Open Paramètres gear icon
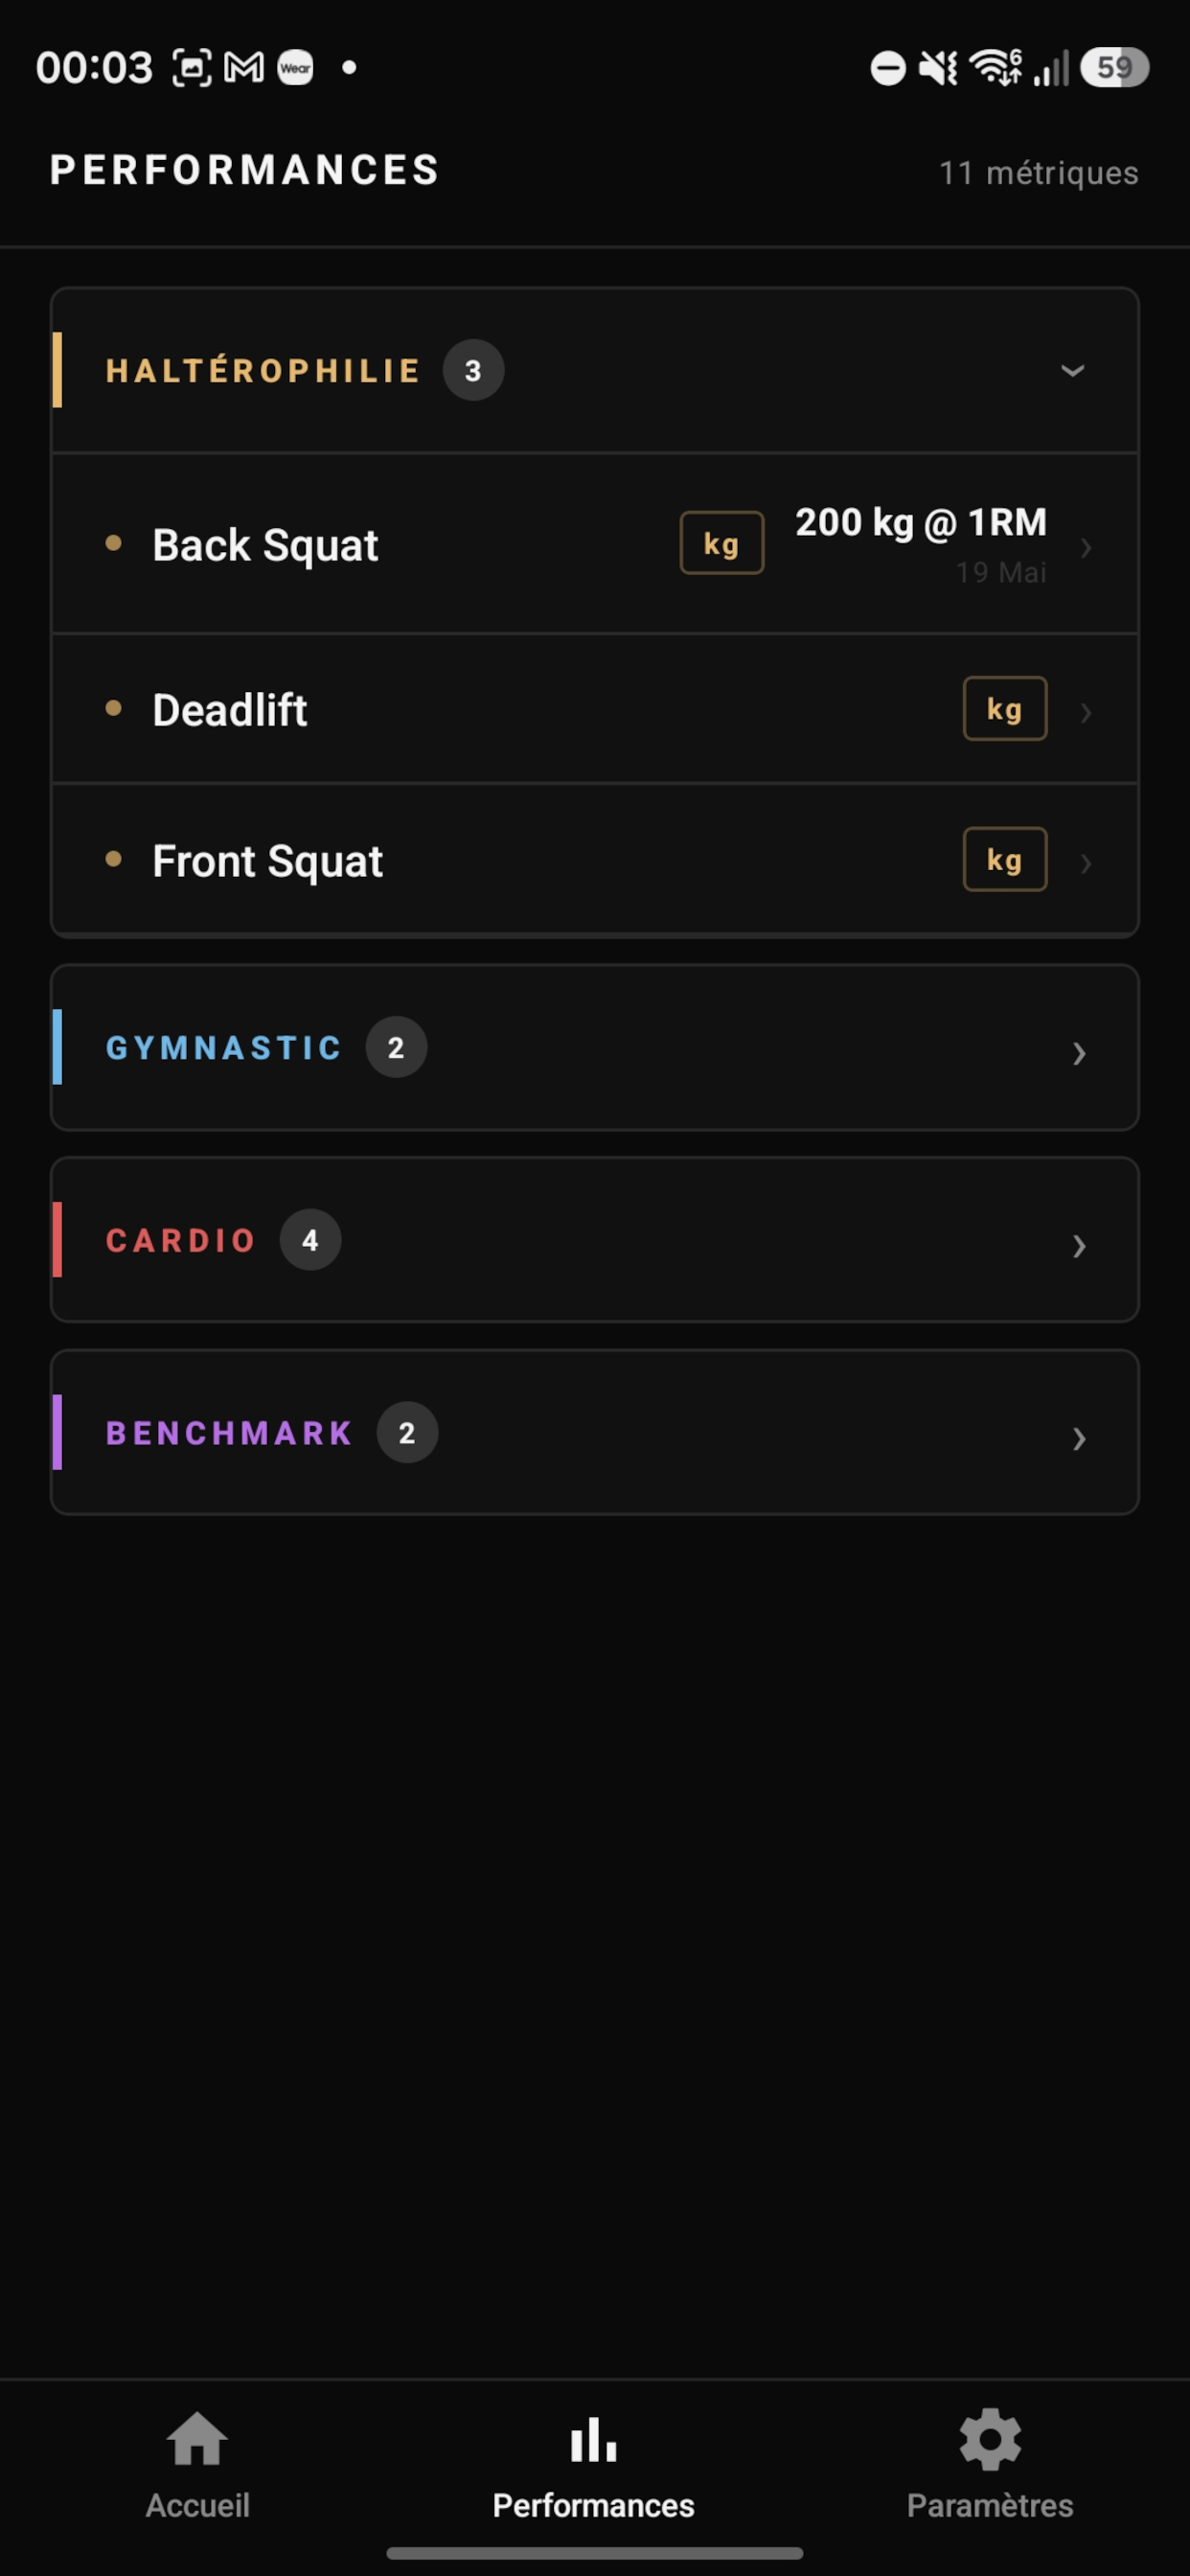 [x=990, y=2440]
